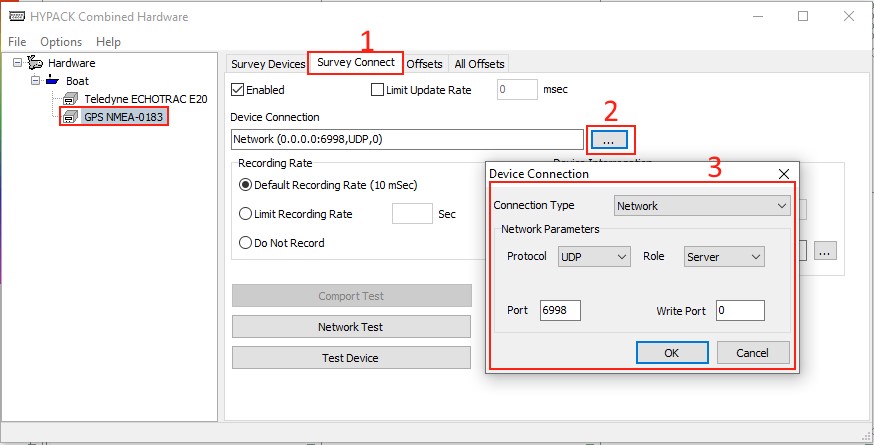
Task: Click the Boat icon in hardware tree
Action: (52, 81)
